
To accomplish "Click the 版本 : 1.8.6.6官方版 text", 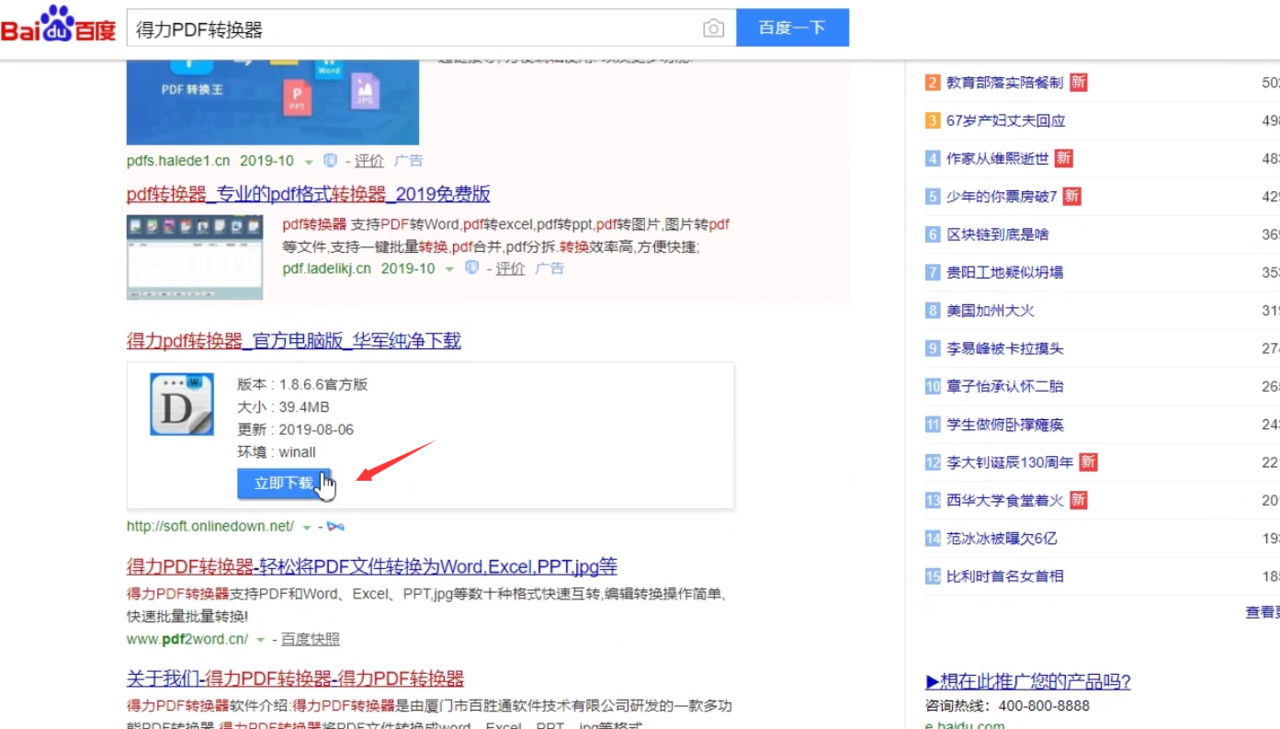I will [302, 385].
